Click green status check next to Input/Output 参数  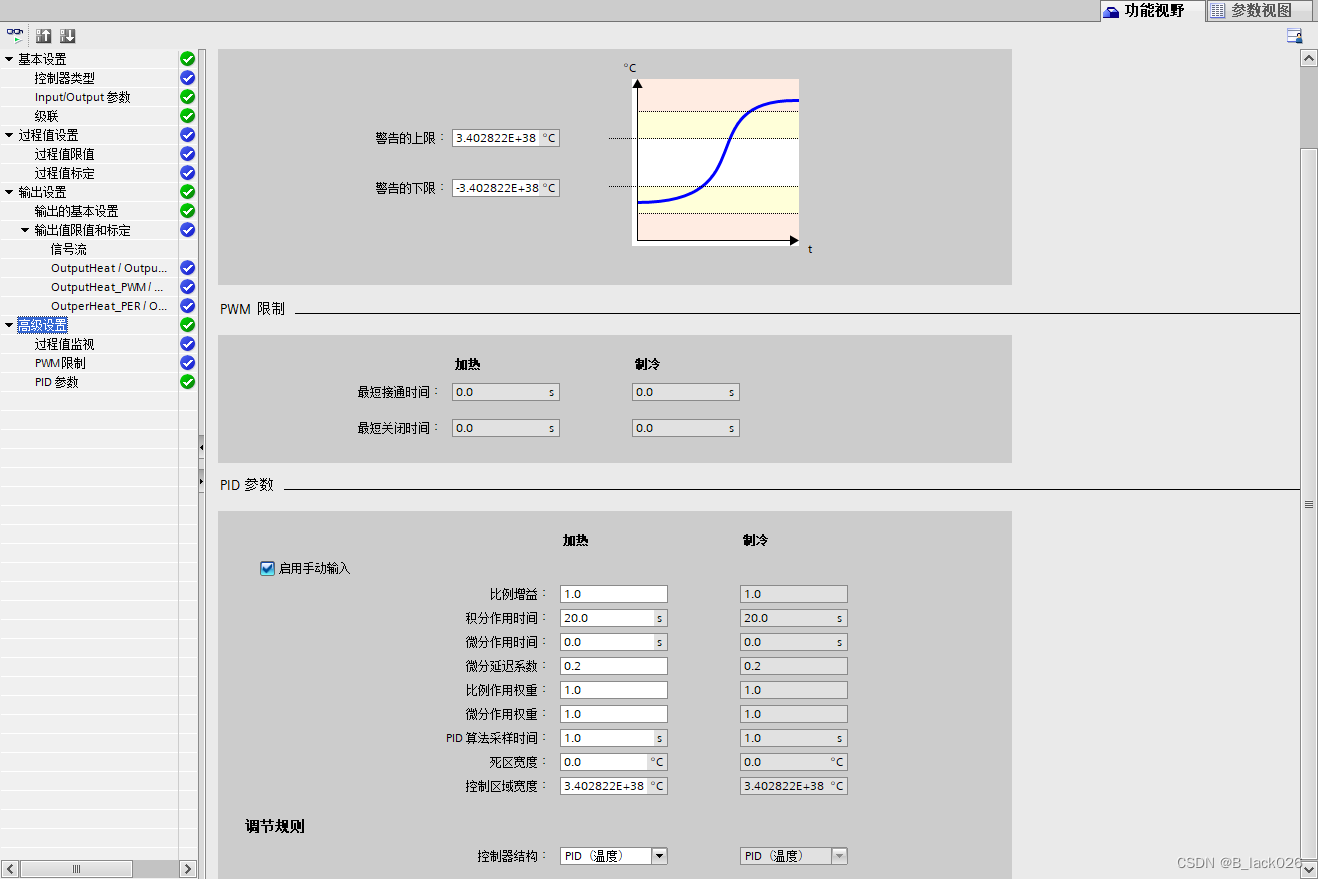[x=187, y=97]
